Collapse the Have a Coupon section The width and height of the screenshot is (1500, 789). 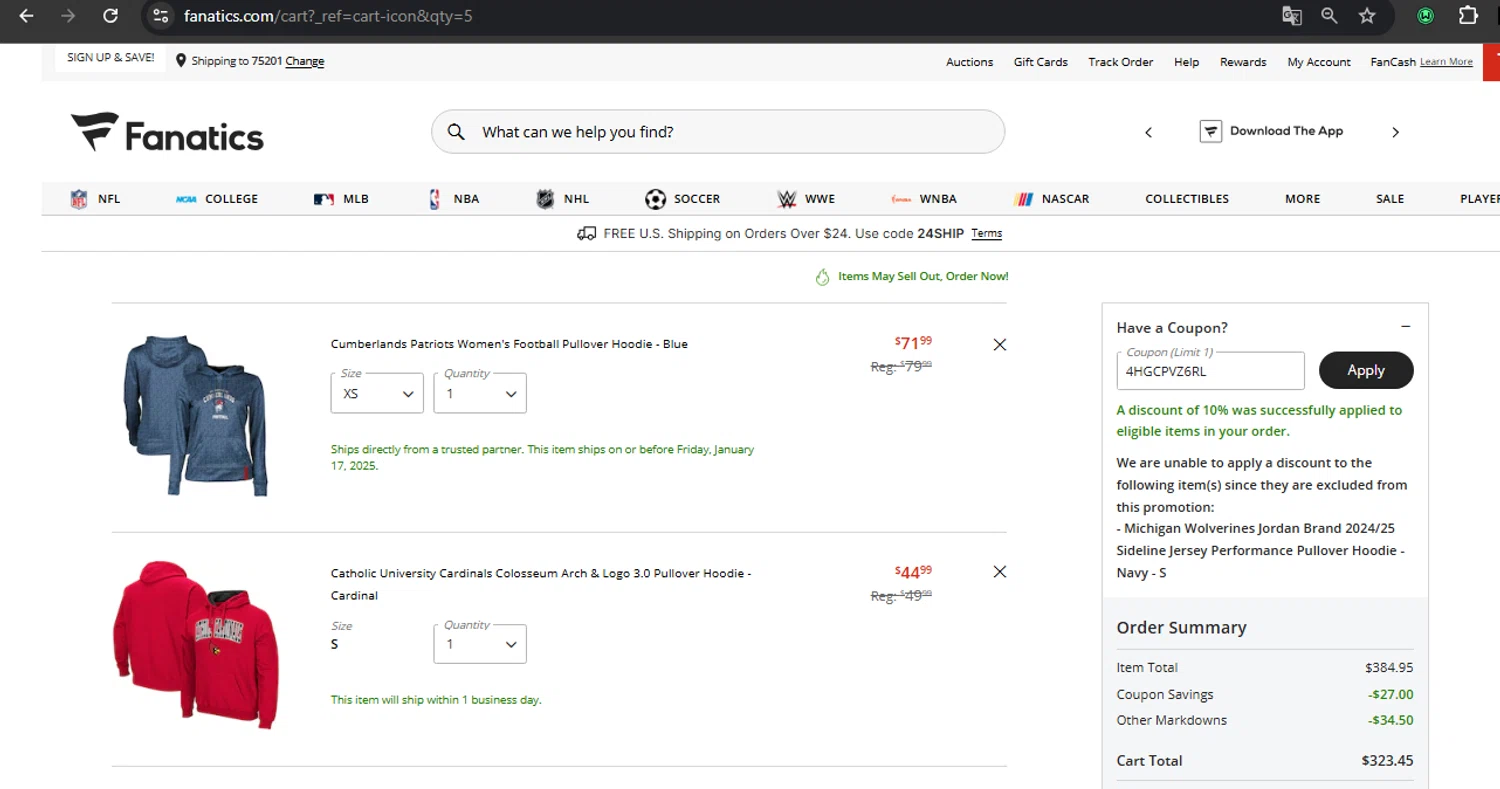1405,327
